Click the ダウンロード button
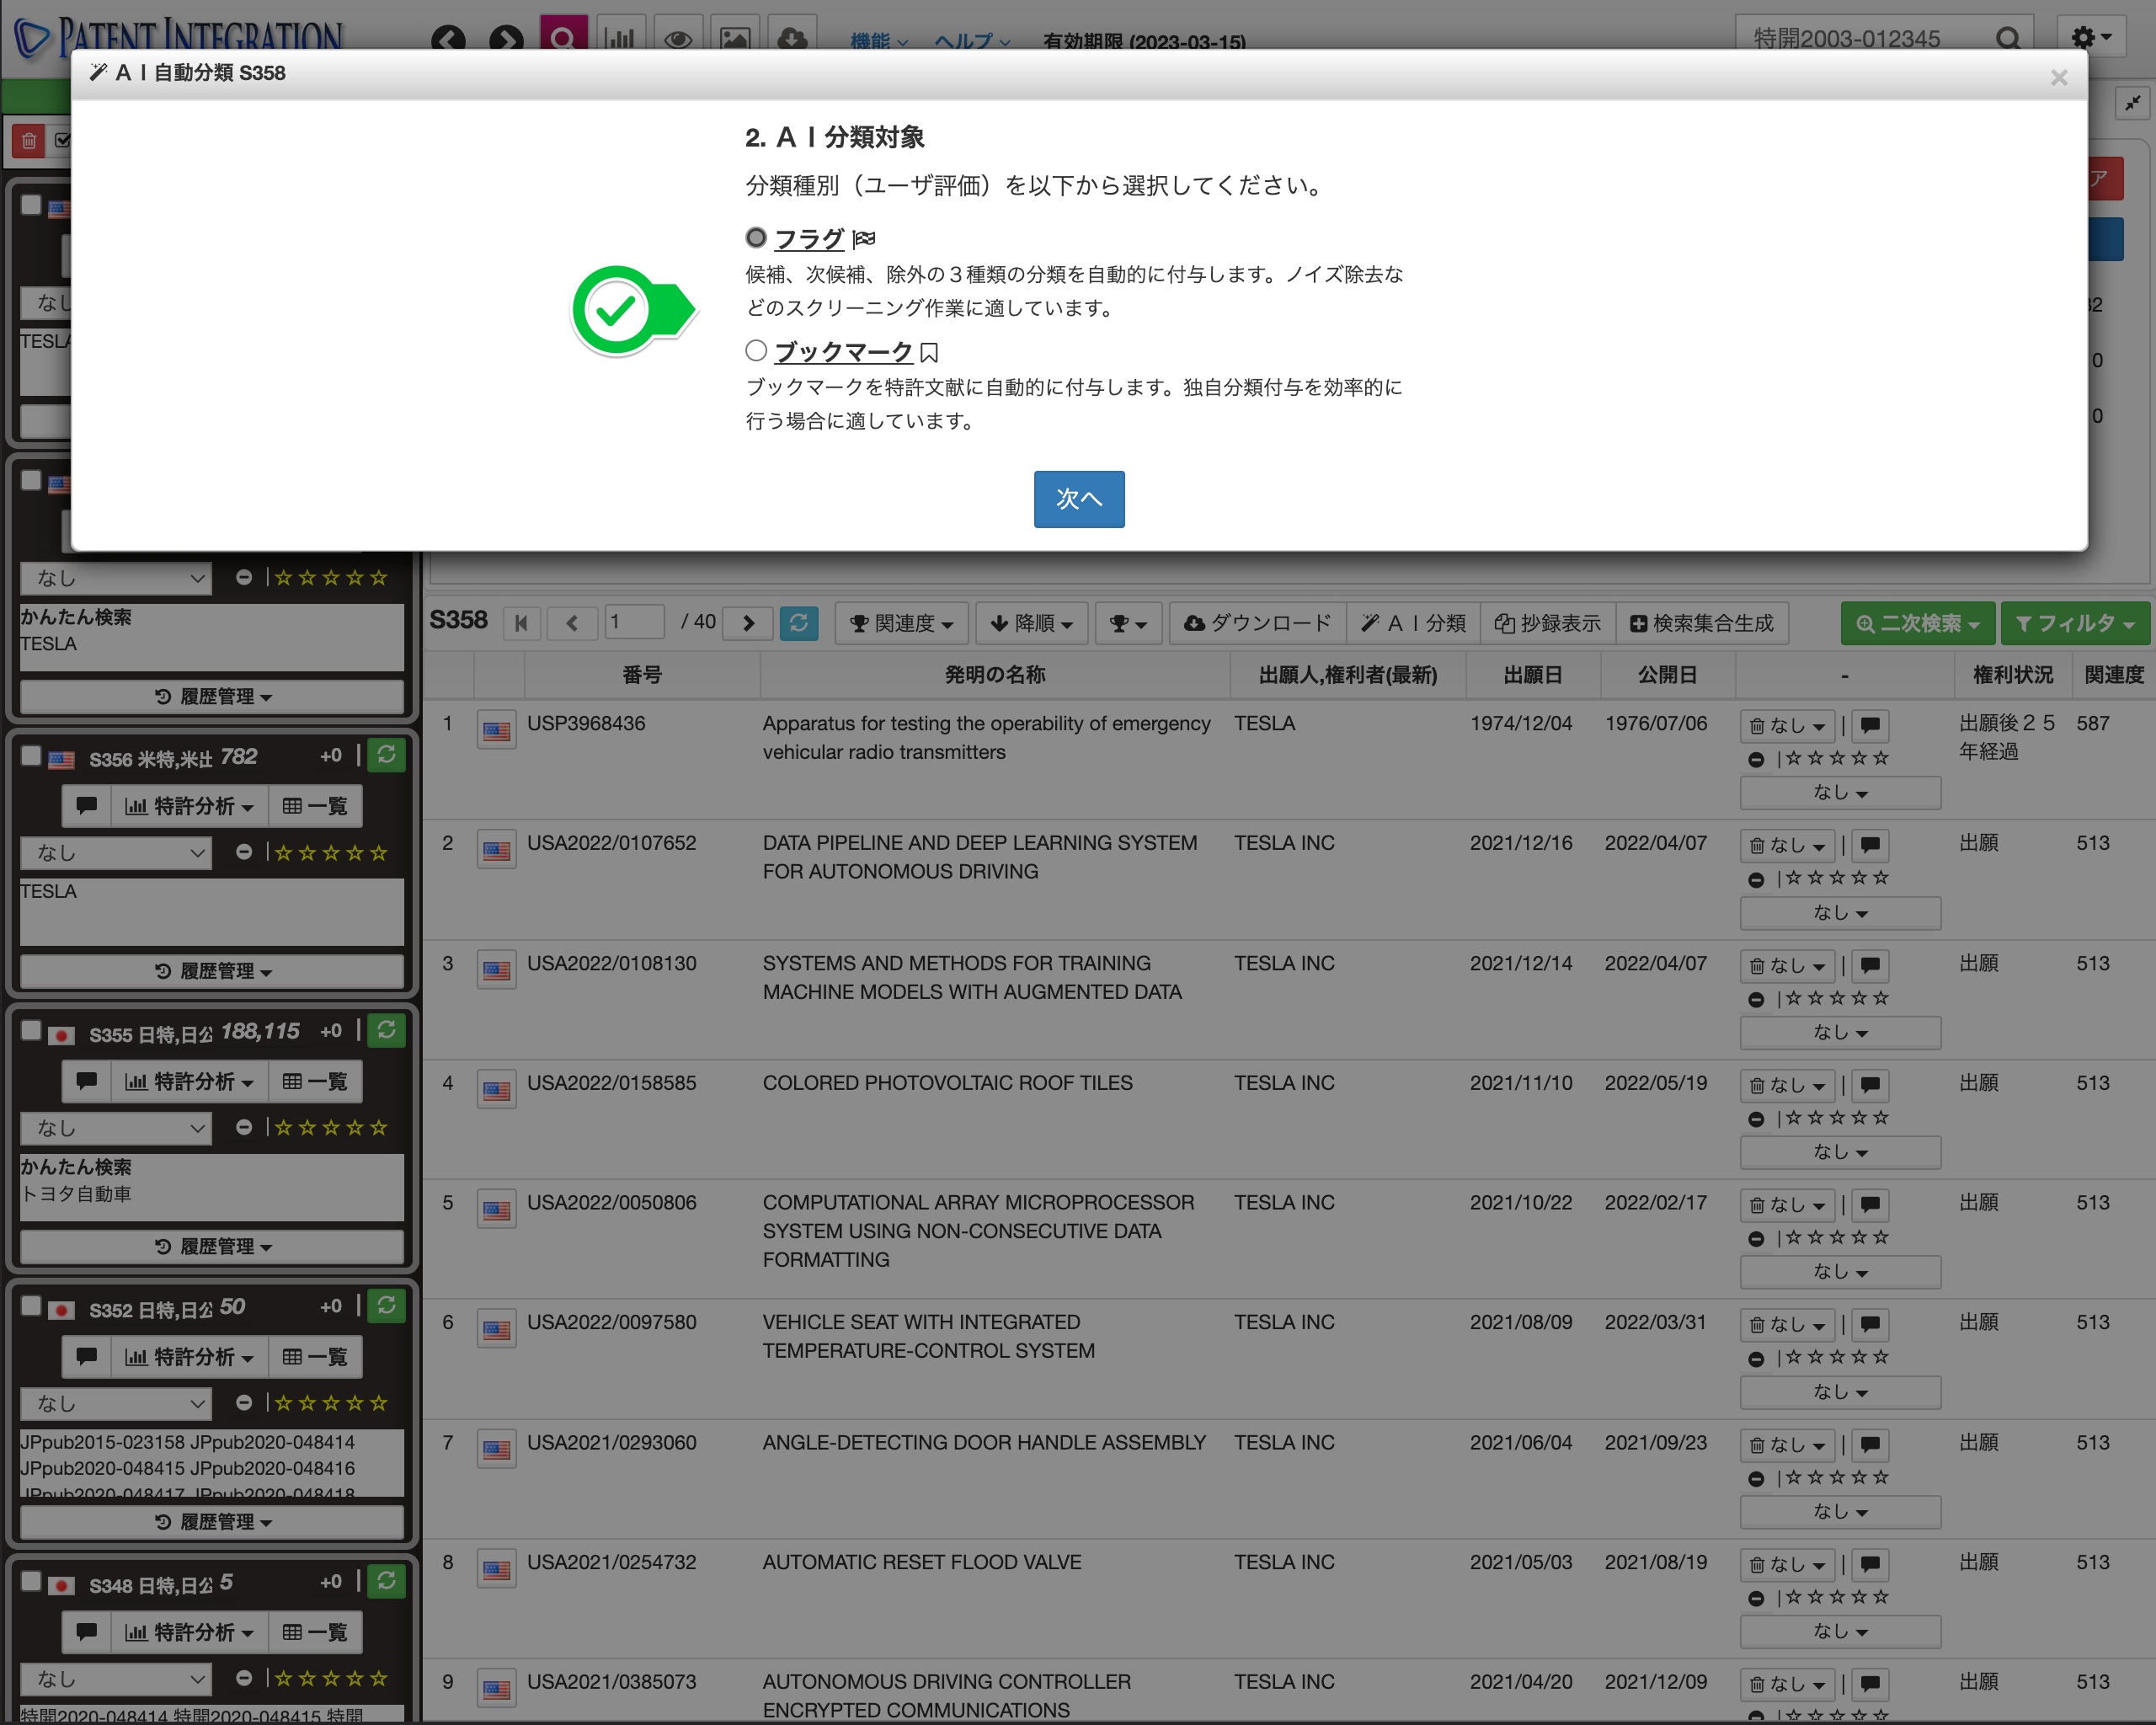 pos(1257,623)
